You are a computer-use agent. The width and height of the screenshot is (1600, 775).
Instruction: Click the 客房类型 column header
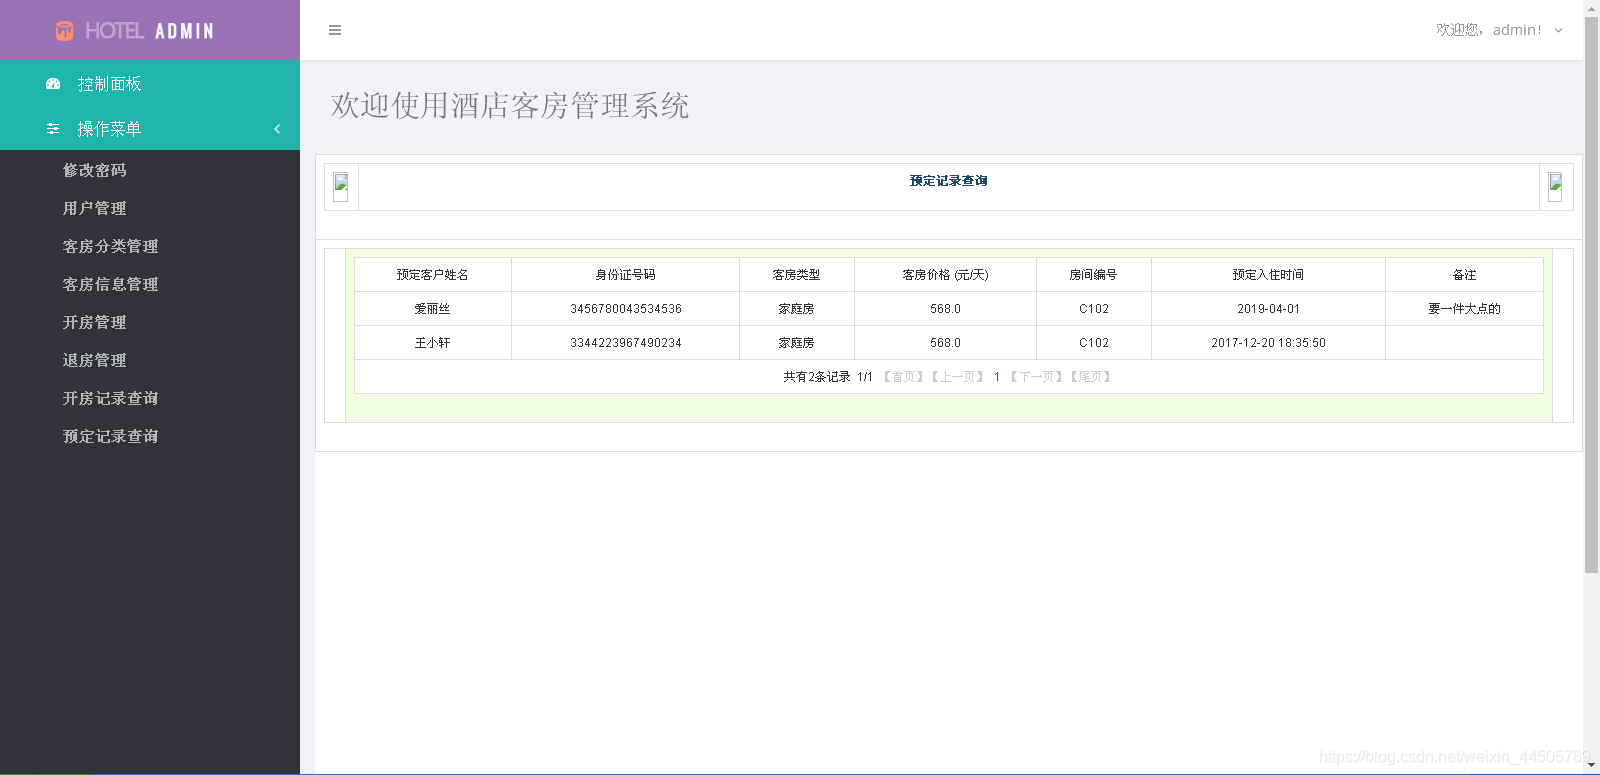(797, 275)
